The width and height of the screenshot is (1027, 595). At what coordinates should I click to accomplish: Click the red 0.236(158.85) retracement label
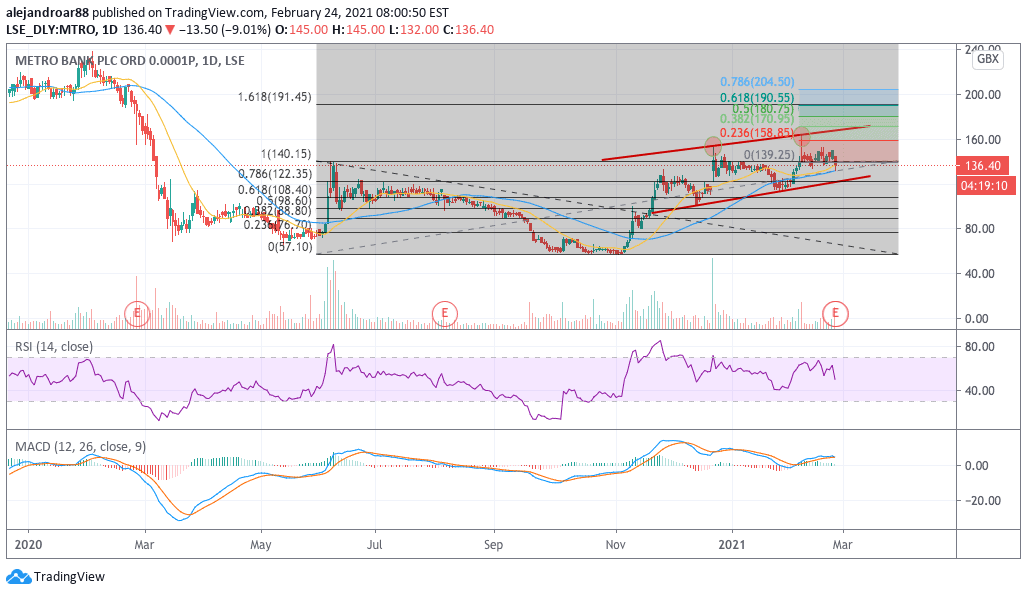[x=757, y=133]
